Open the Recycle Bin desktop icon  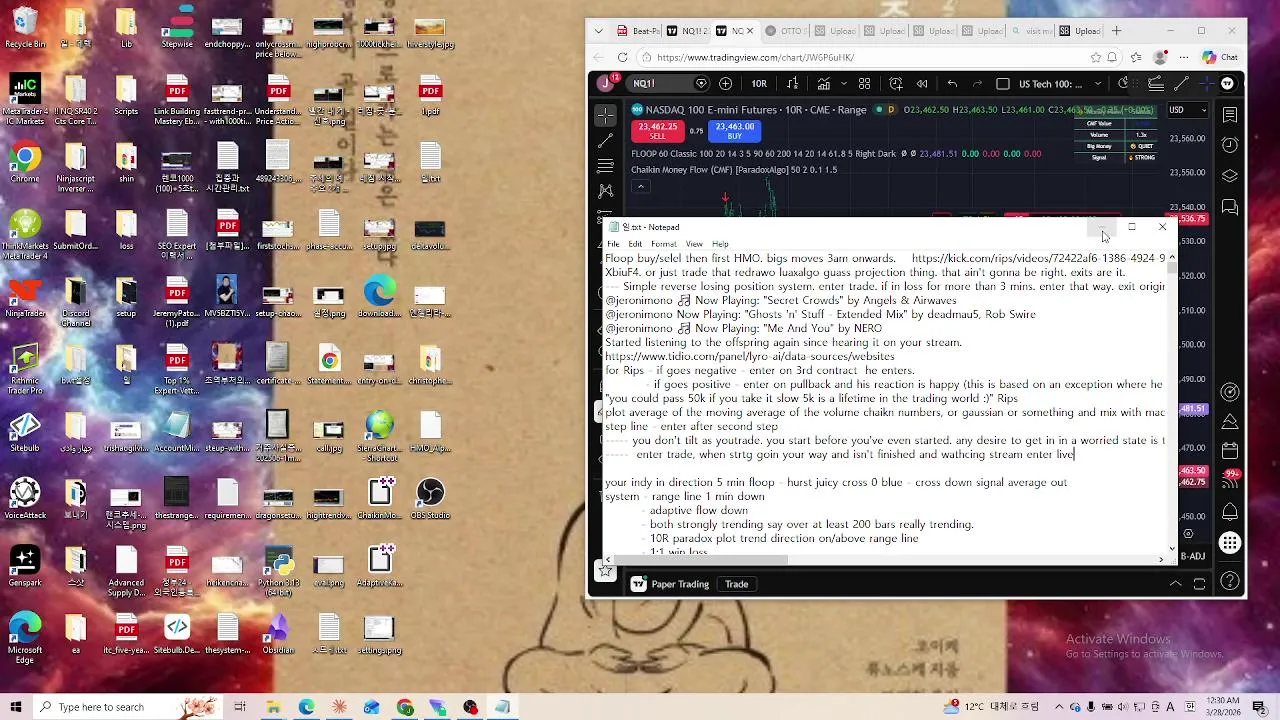[x=25, y=29]
